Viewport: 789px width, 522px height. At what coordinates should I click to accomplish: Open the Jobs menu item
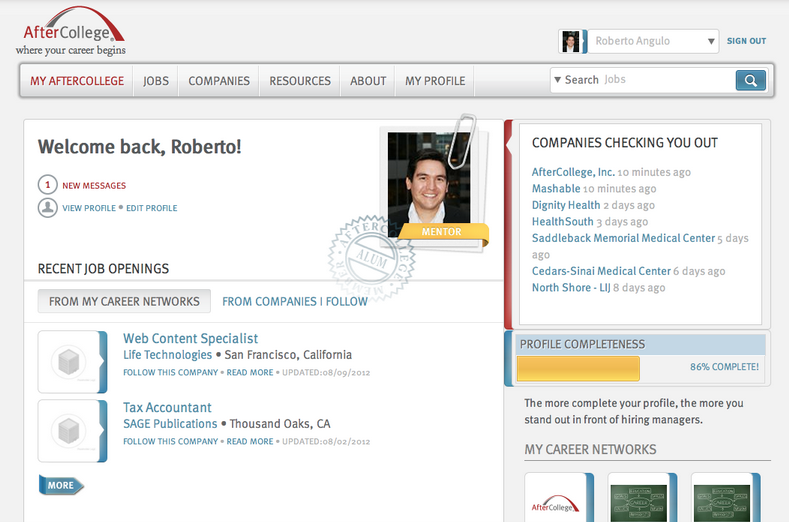(x=155, y=81)
